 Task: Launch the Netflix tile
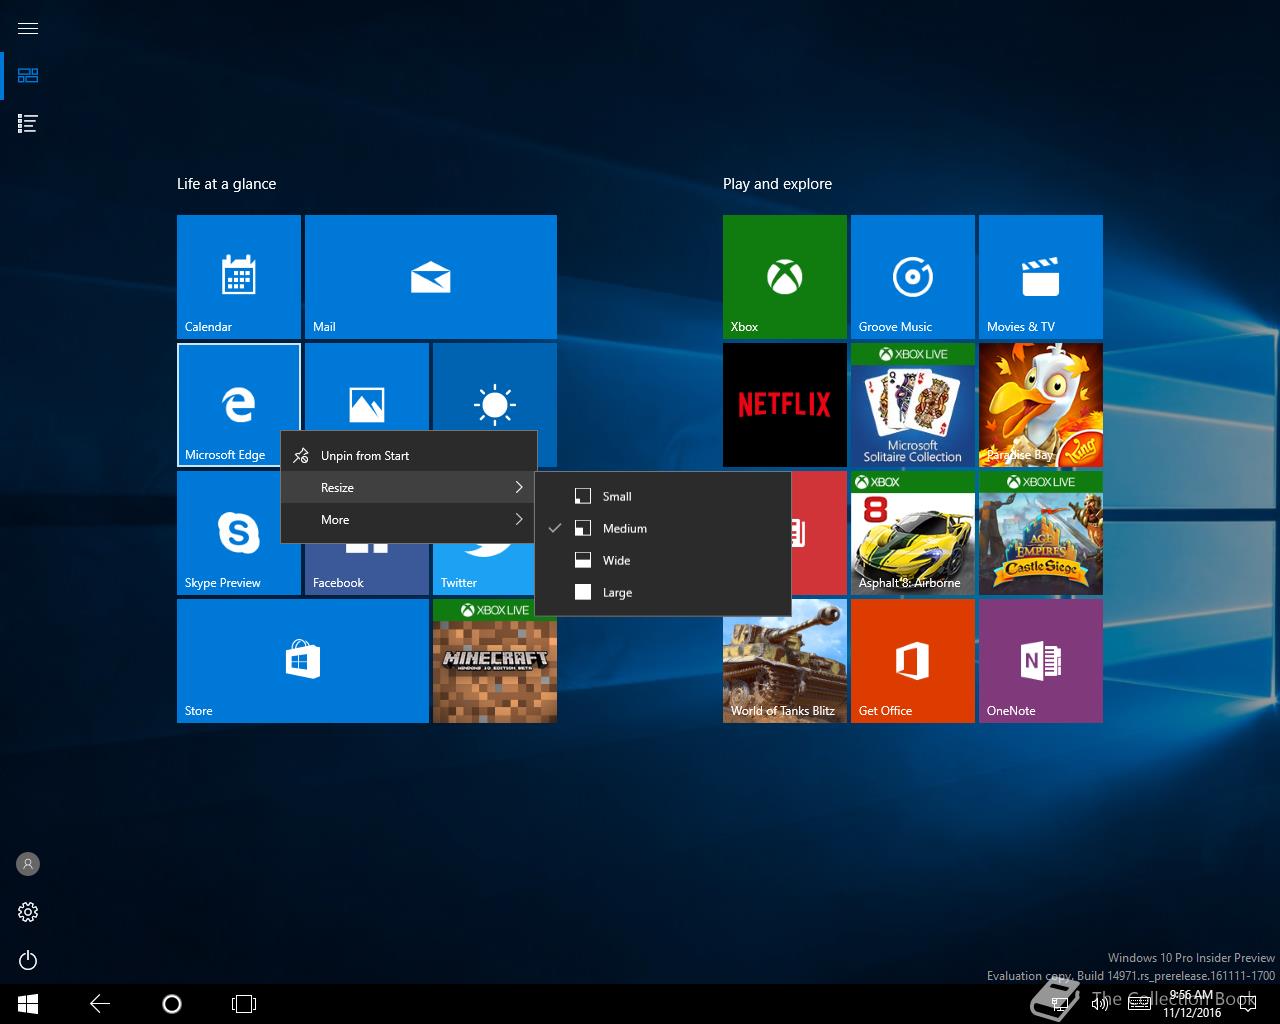(784, 404)
